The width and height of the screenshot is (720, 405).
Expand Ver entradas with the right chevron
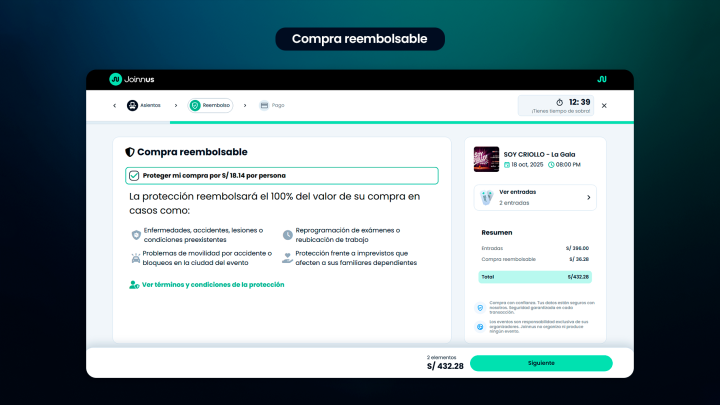(588, 197)
